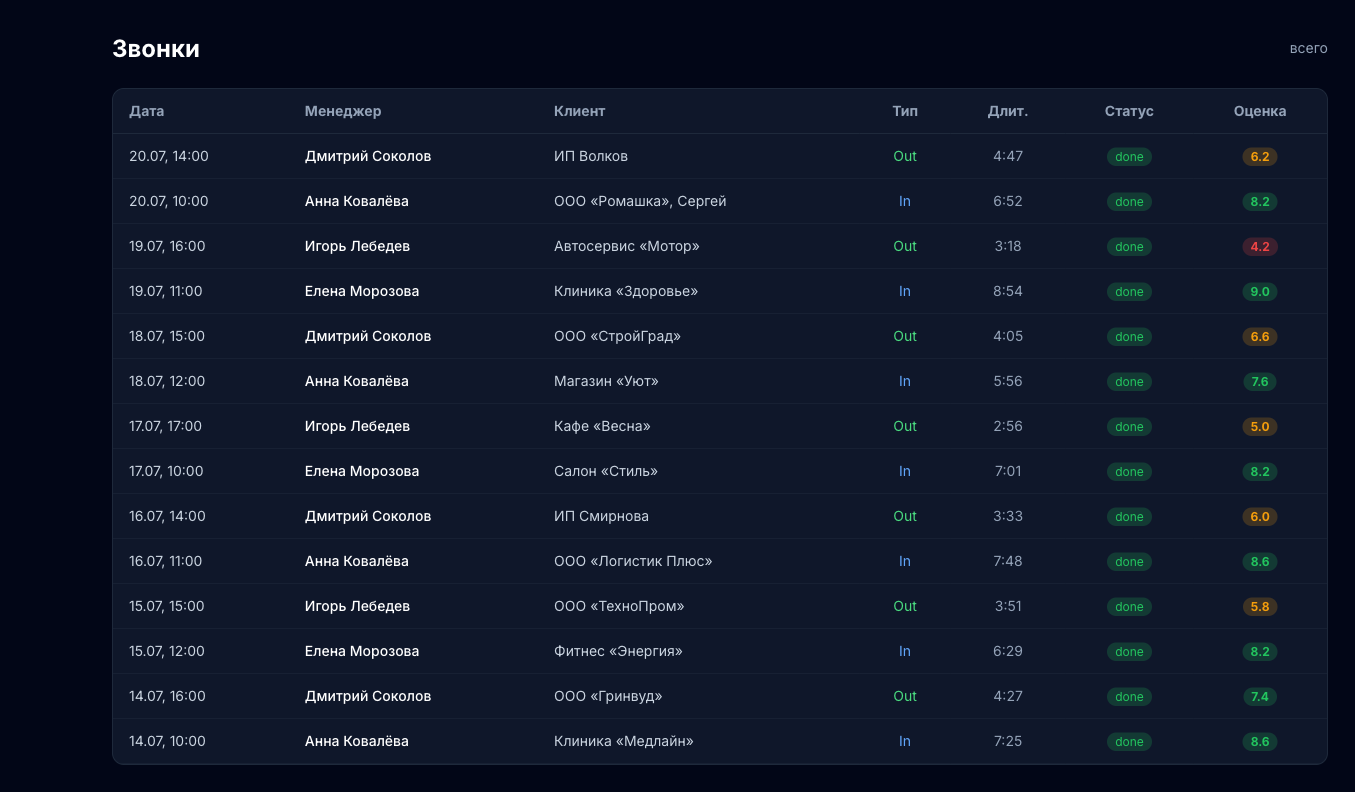Viewport: 1355px width, 792px height.
Task: Click score badge 5.0
Action: [x=1260, y=427]
